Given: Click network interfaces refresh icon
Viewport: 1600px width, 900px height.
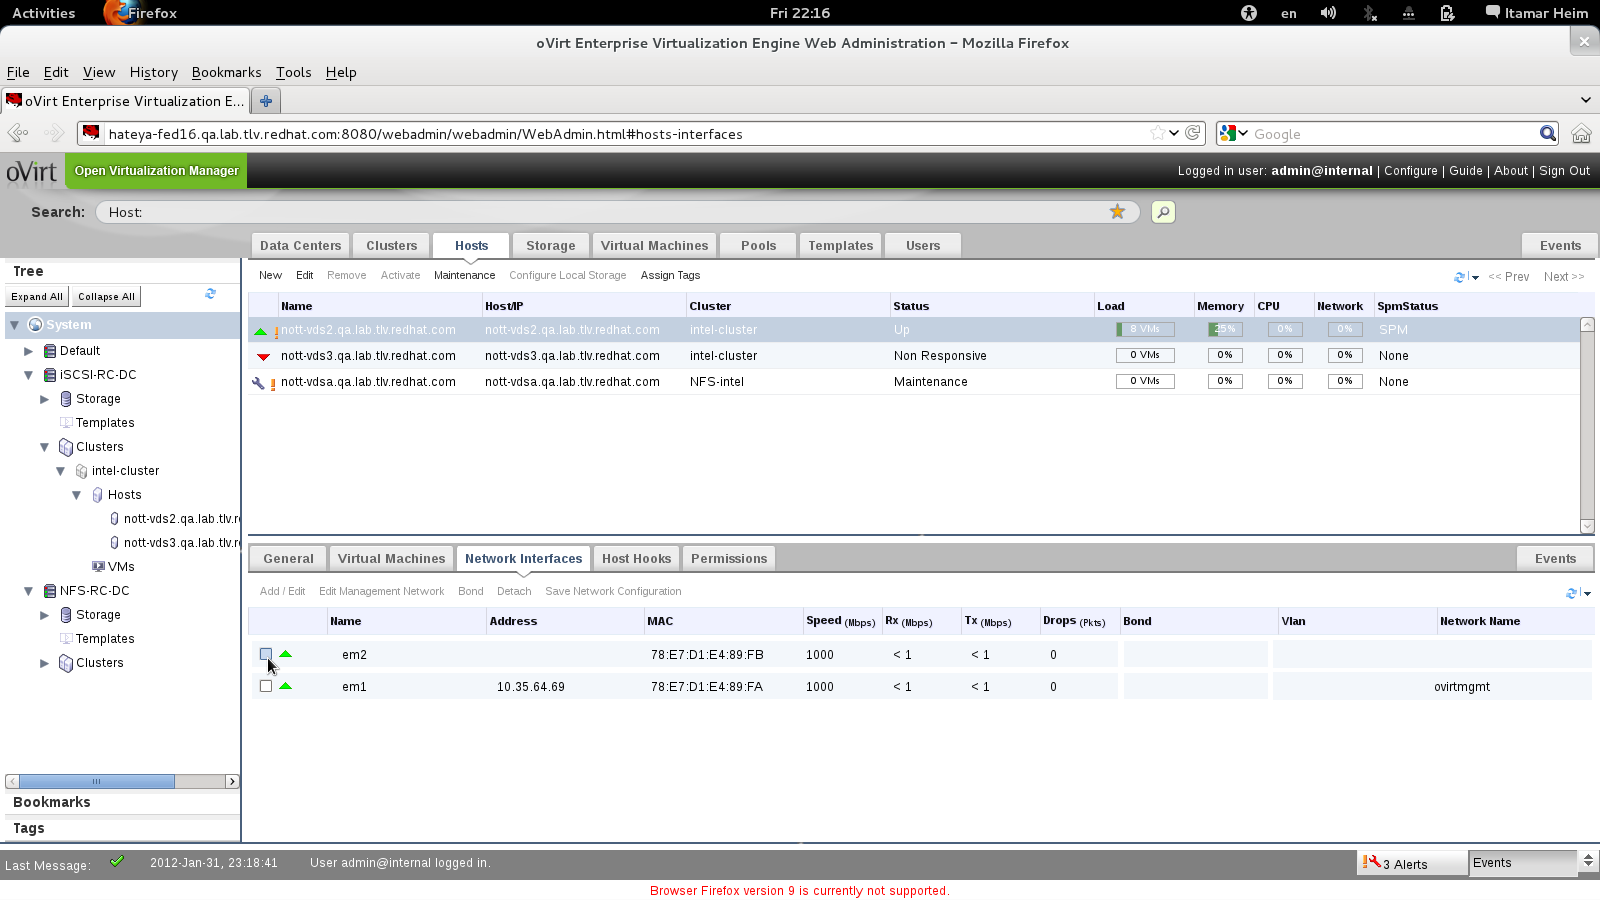Looking at the screenshot, I should (1572, 593).
